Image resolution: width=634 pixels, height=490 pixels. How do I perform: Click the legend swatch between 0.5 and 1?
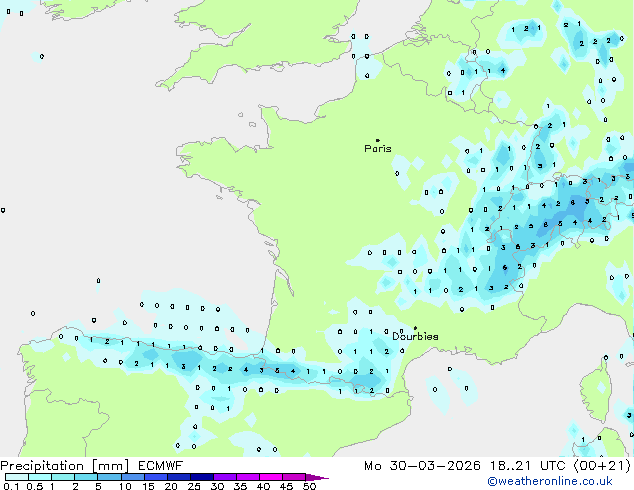tap(40, 477)
